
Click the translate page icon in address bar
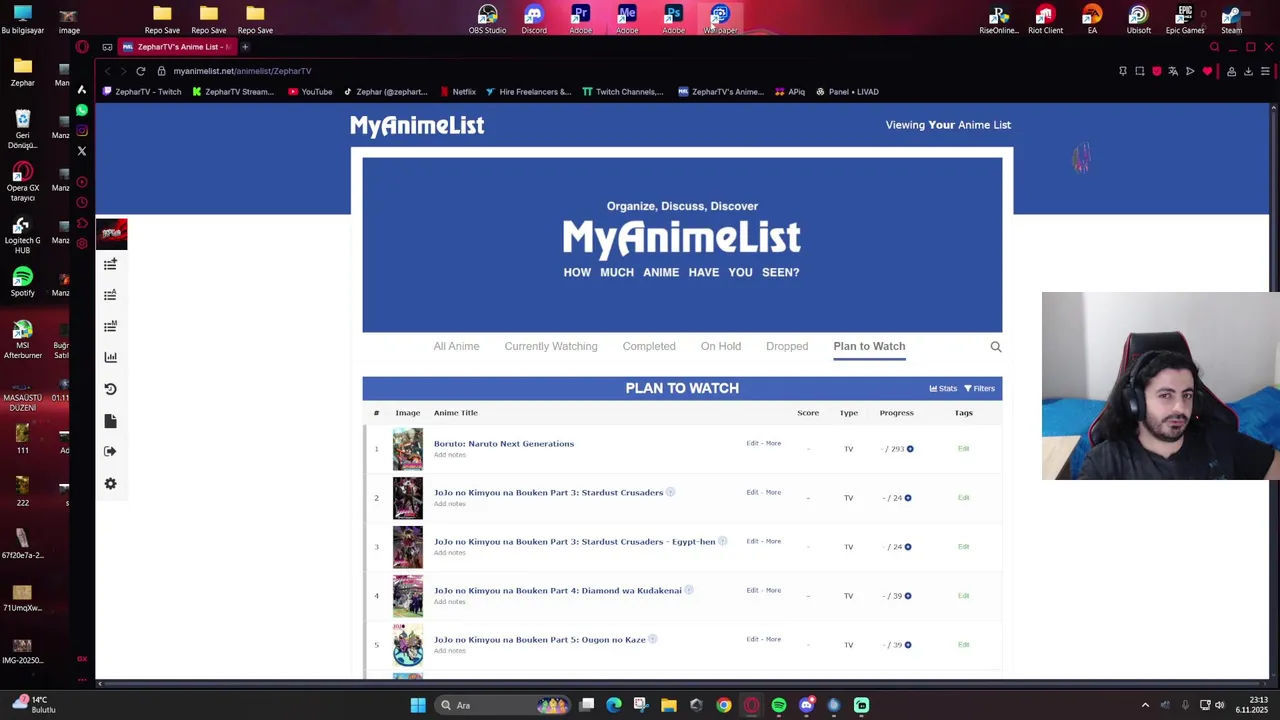(x=1173, y=71)
